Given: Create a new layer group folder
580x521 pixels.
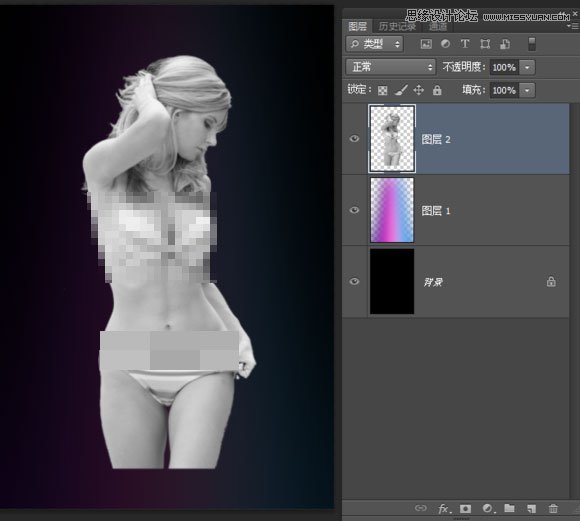Looking at the screenshot, I should pos(509,508).
